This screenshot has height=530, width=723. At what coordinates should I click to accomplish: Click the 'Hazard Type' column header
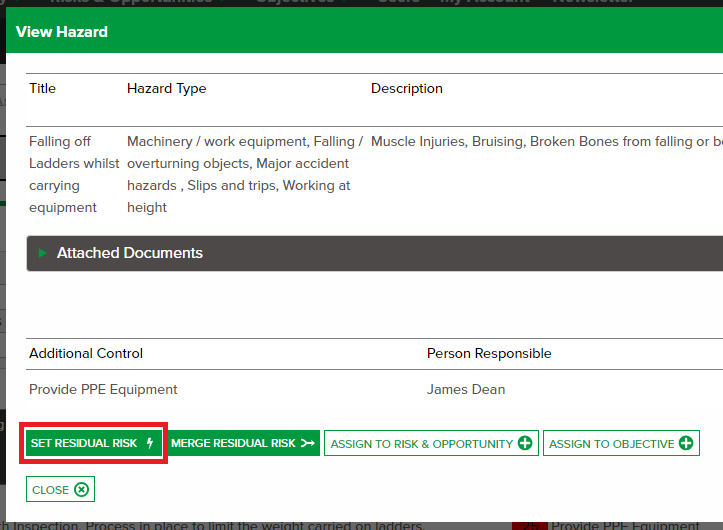click(167, 88)
